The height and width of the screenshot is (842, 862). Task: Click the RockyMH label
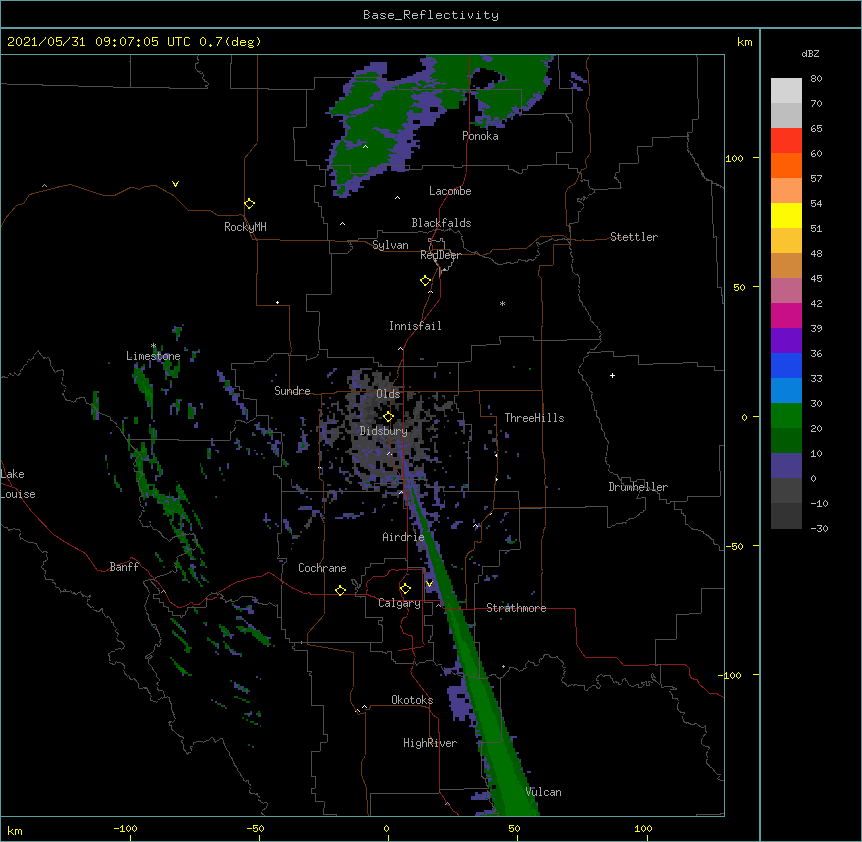[245, 227]
